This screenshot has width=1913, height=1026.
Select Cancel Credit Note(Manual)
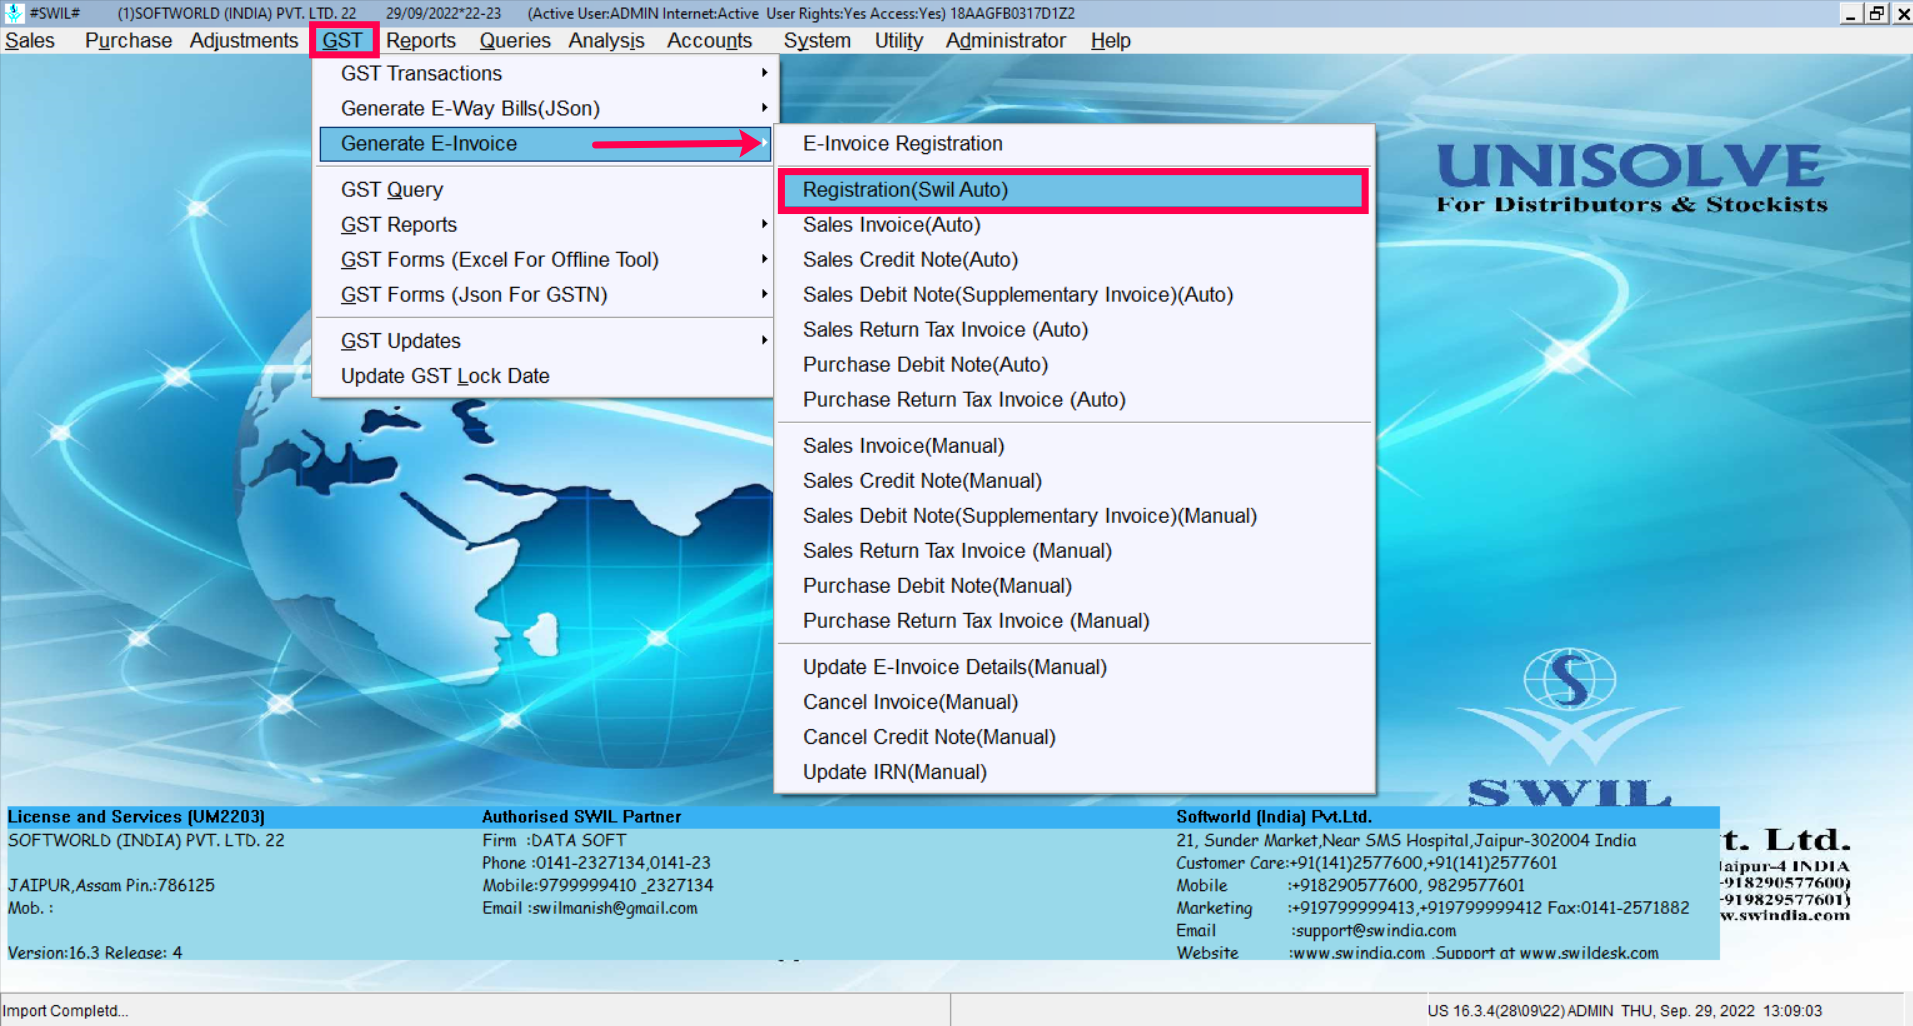pyautogui.click(x=1074, y=737)
